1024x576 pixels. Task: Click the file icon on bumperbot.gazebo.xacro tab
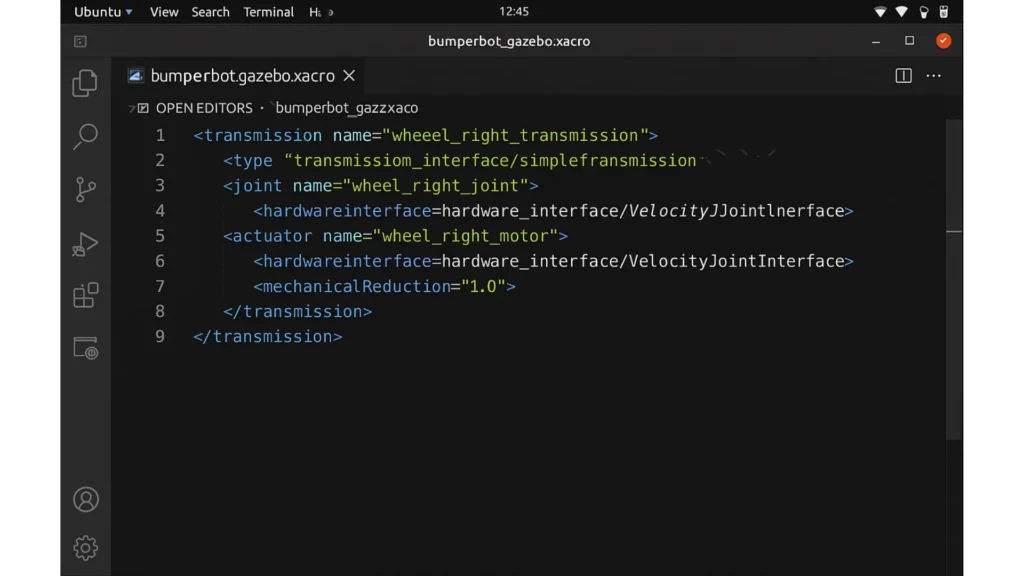pos(136,76)
